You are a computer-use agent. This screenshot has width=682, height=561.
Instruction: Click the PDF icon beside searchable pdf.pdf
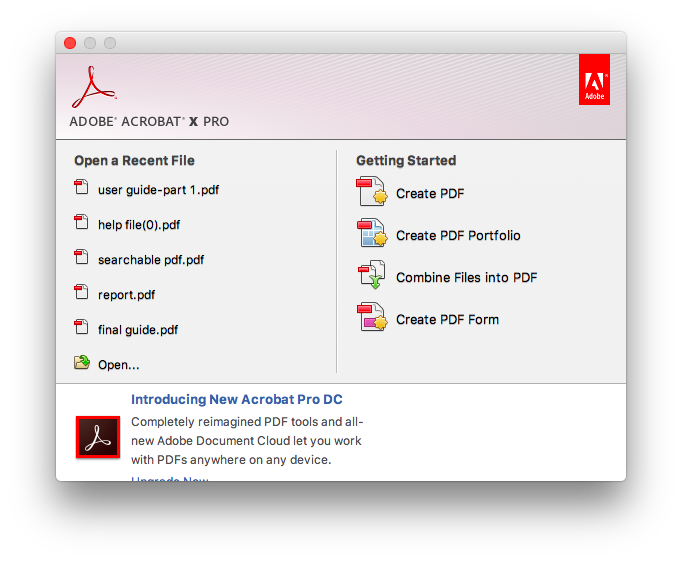click(x=81, y=257)
